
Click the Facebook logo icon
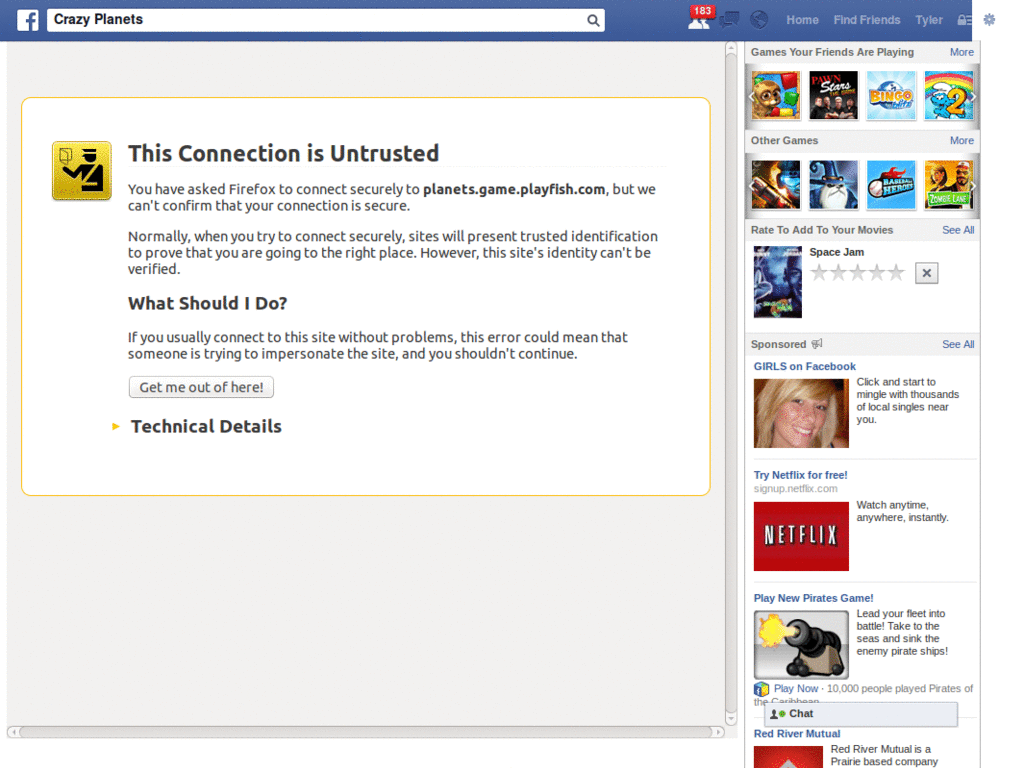click(27, 20)
